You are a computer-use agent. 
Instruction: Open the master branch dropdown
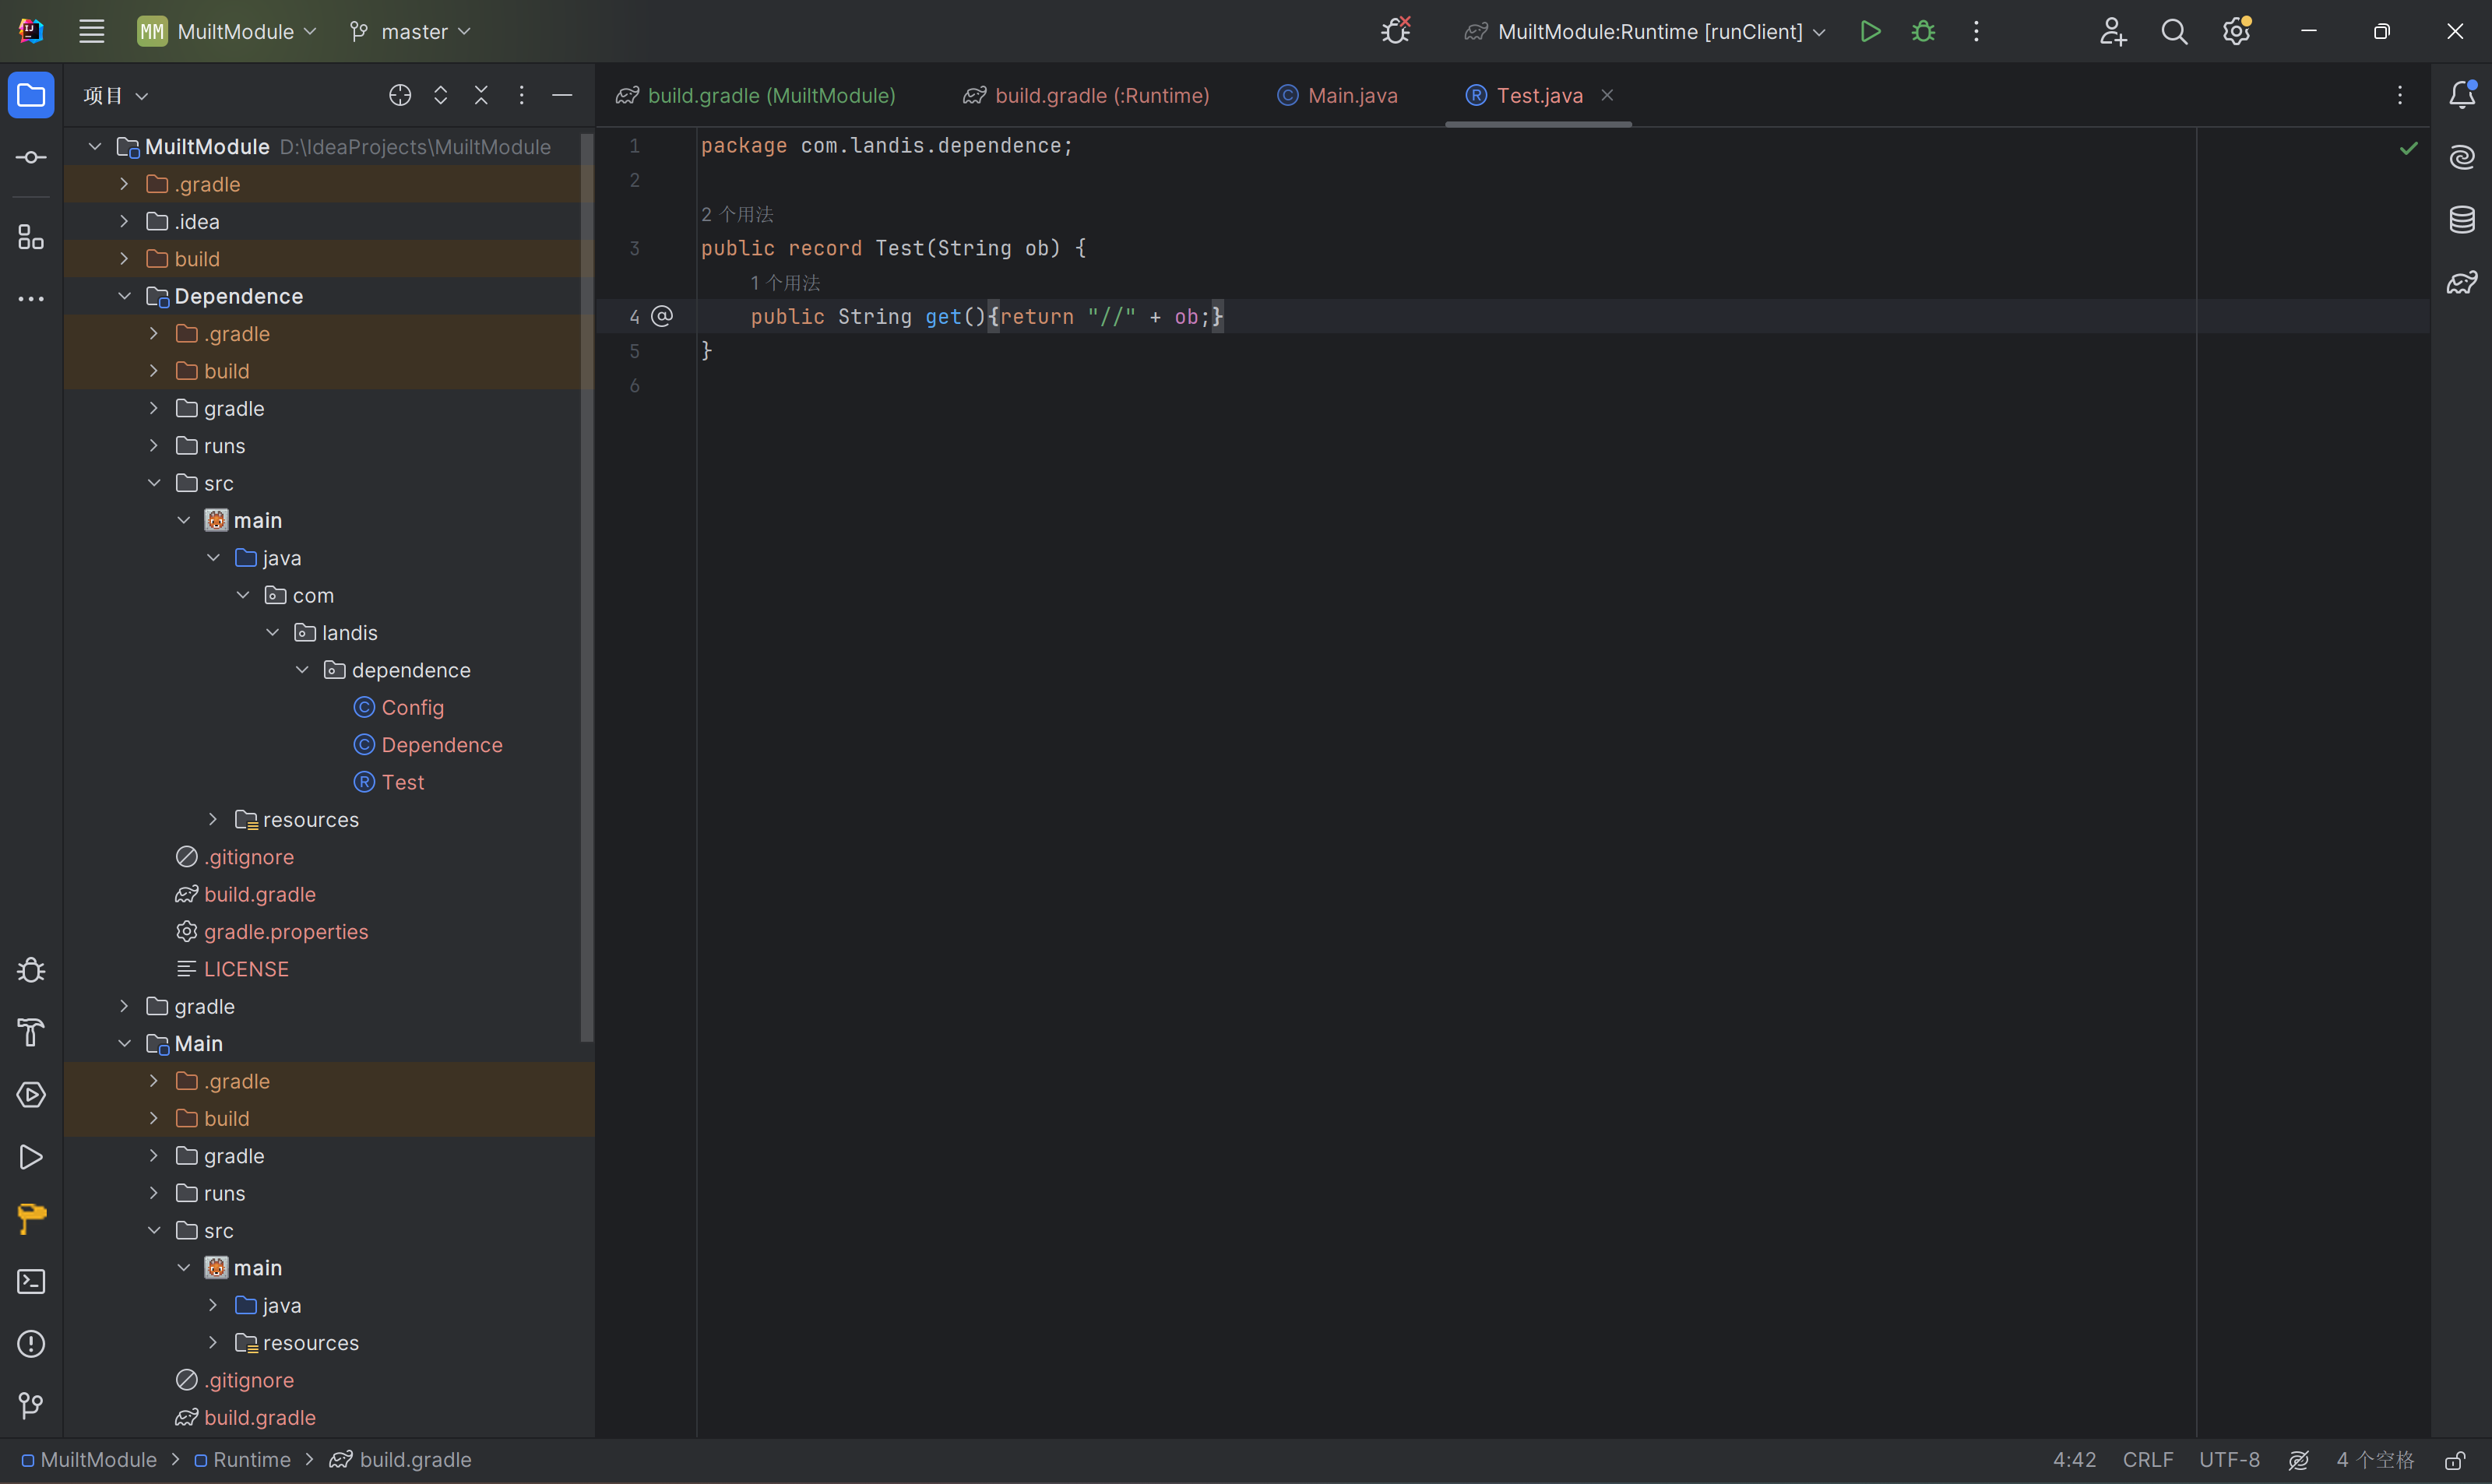410,31
